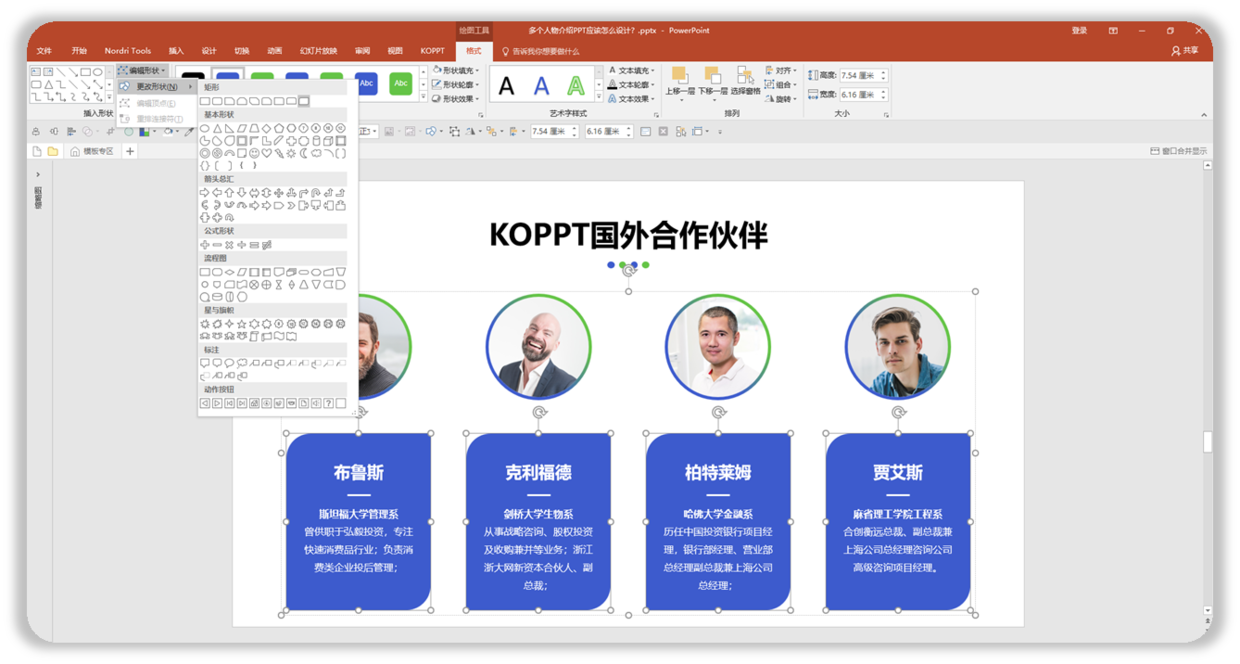
Task: Switch to the 开始 home tab
Action: [79, 50]
